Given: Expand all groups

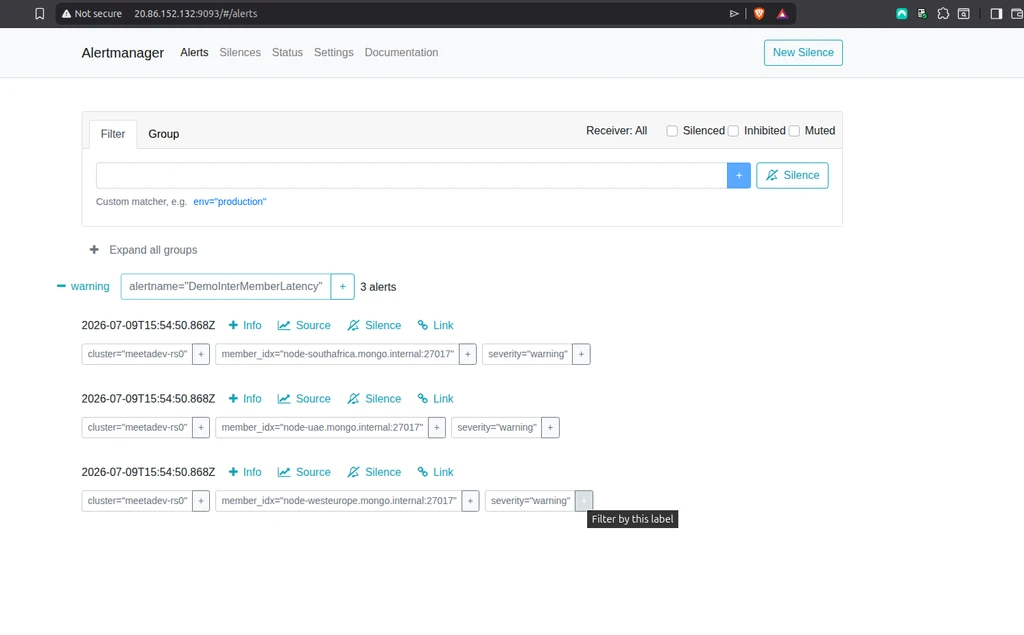Looking at the screenshot, I should click(144, 250).
